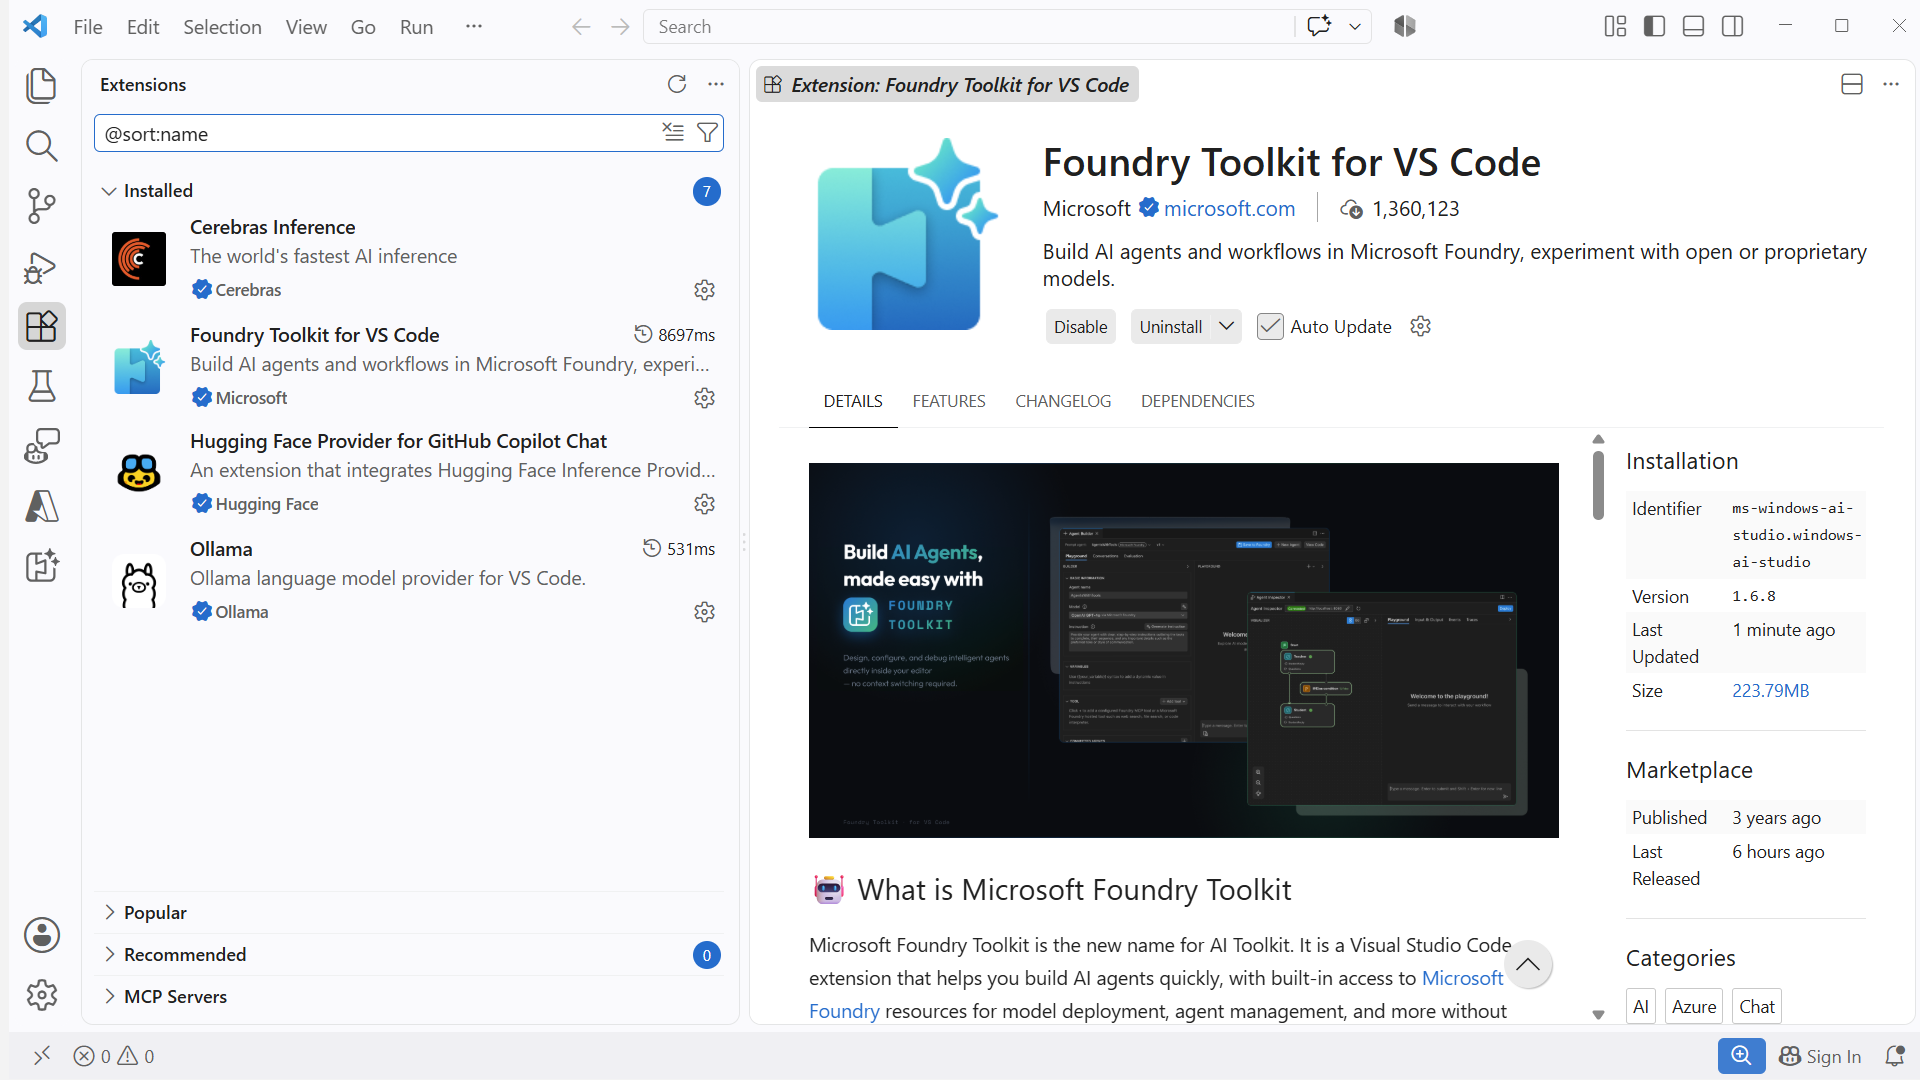
Task: Open Ollama extension manage gear
Action: [x=704, y=612]
